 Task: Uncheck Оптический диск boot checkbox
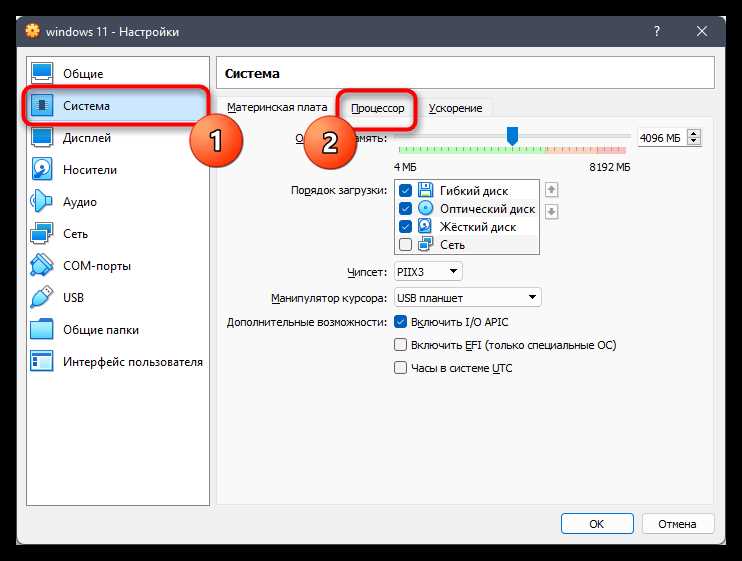(x=406, y=208)
